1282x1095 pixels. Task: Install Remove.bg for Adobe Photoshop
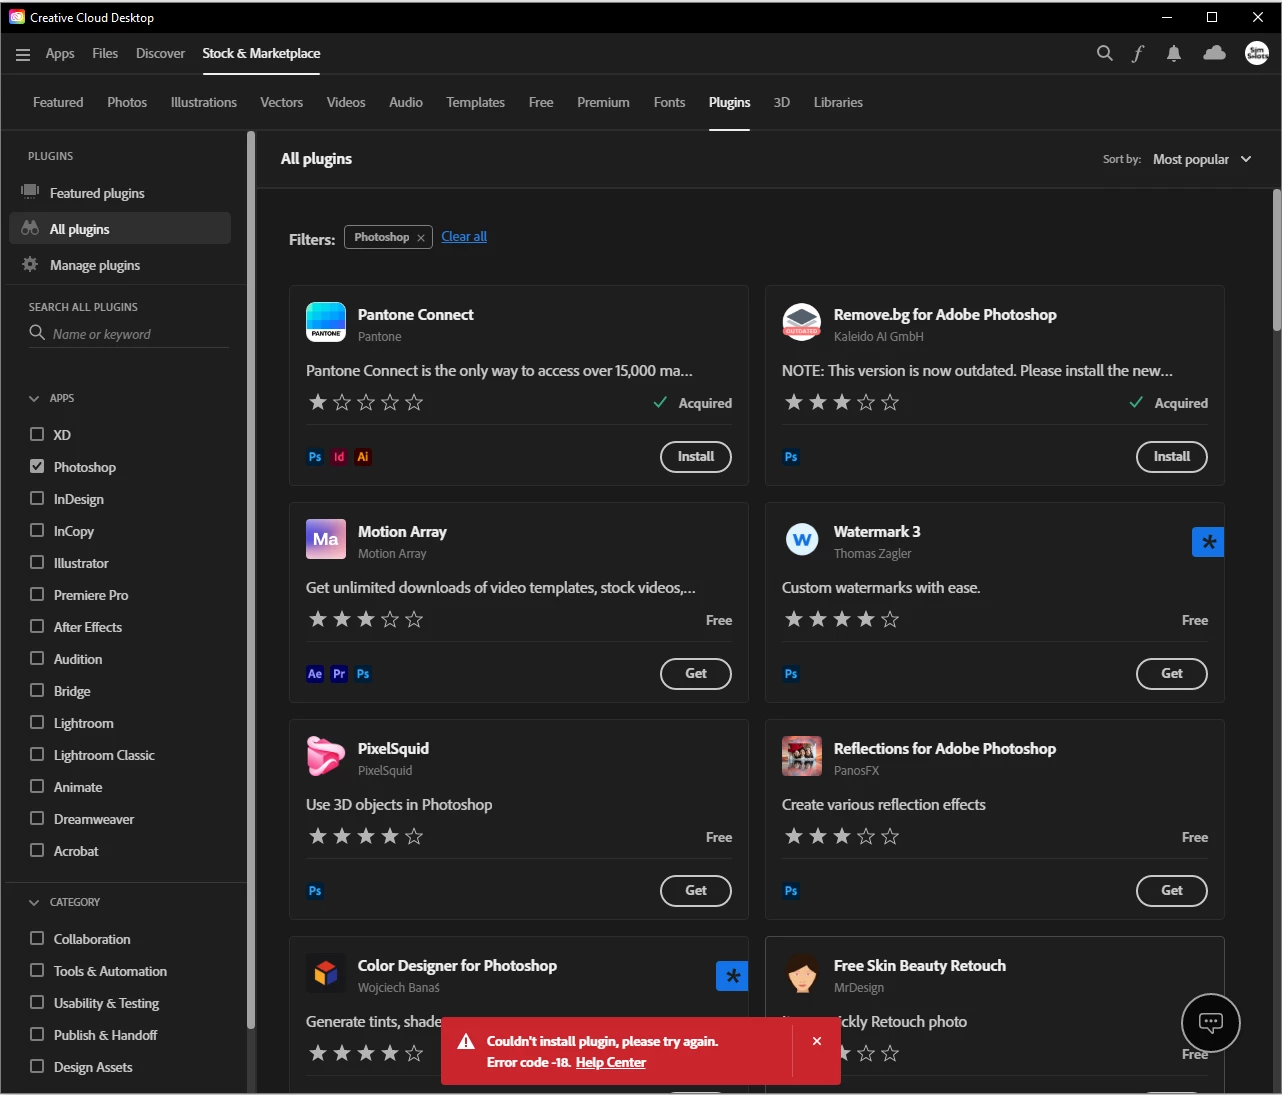(x=1172, y=457)
